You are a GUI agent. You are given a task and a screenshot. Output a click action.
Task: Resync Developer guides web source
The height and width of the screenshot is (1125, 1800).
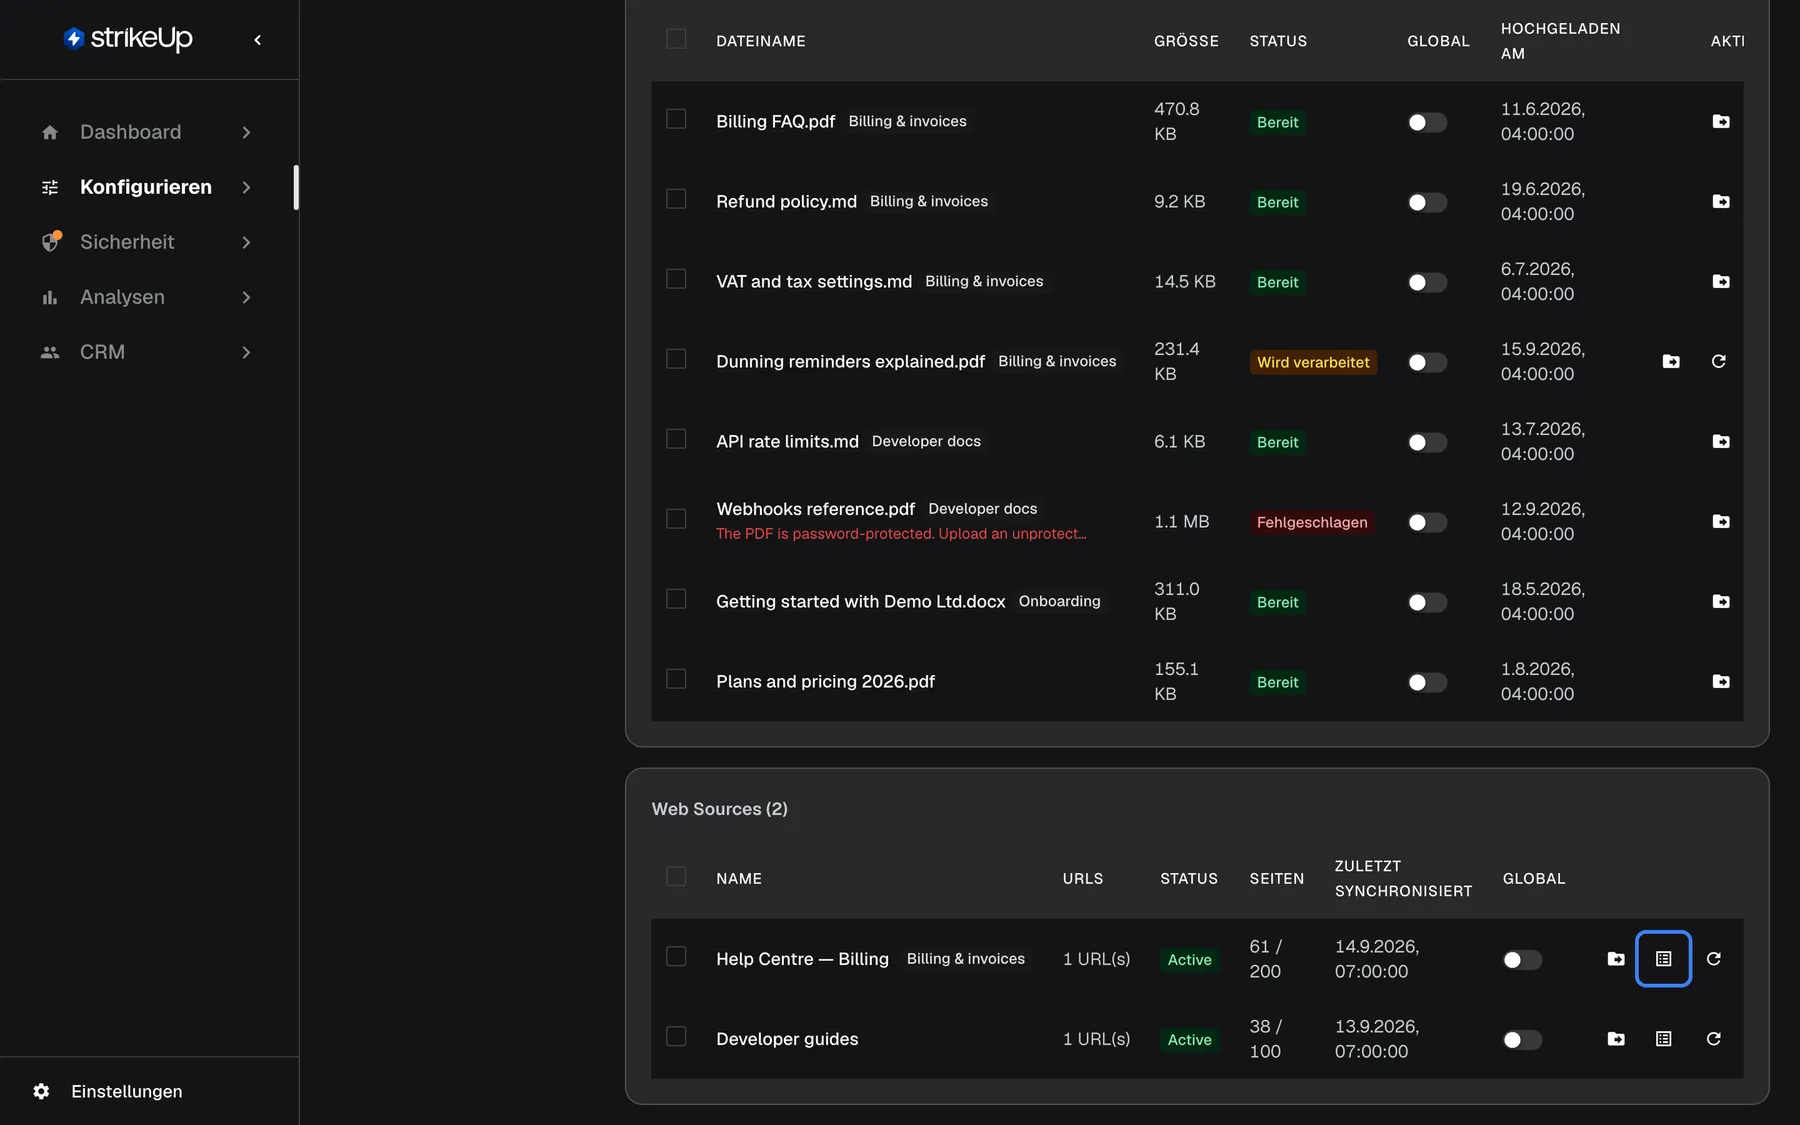1713,1039
